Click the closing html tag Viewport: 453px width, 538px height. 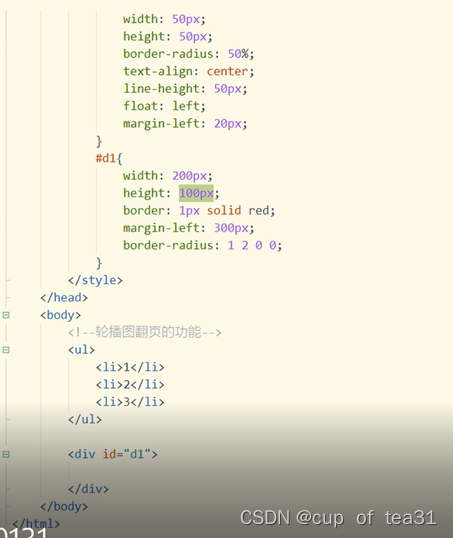point(36,524)
